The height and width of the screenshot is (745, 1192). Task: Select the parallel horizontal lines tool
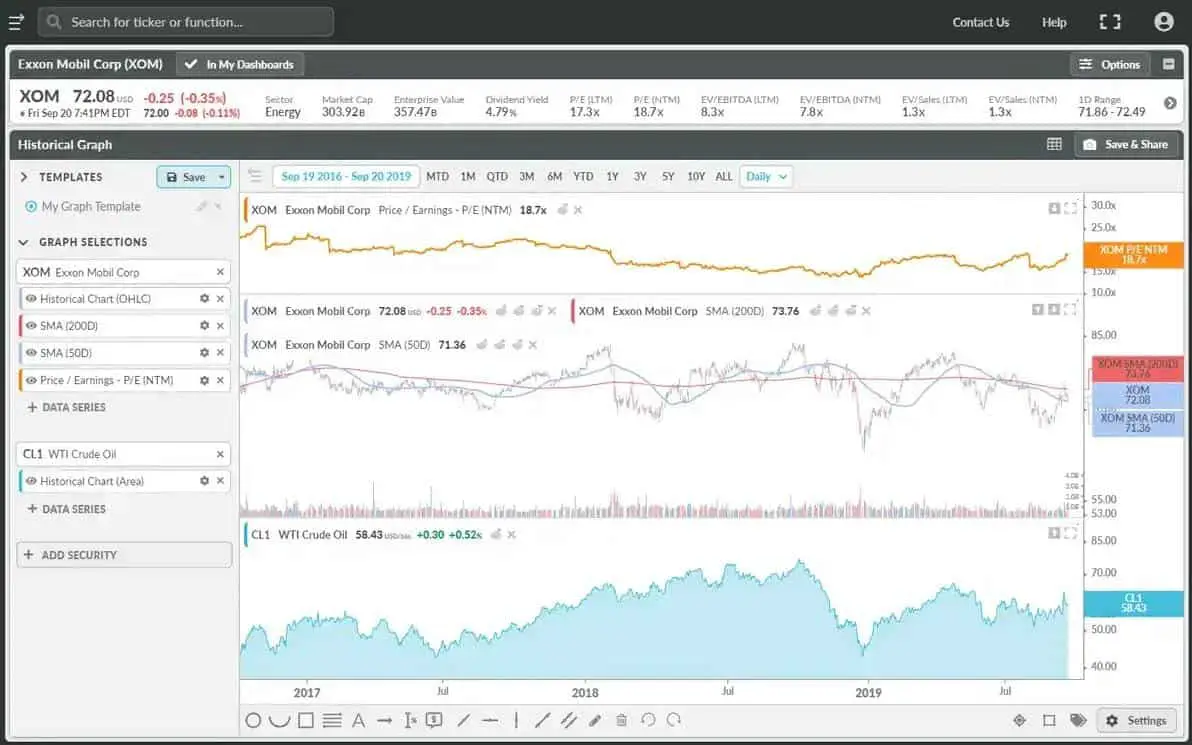point(331,721)
